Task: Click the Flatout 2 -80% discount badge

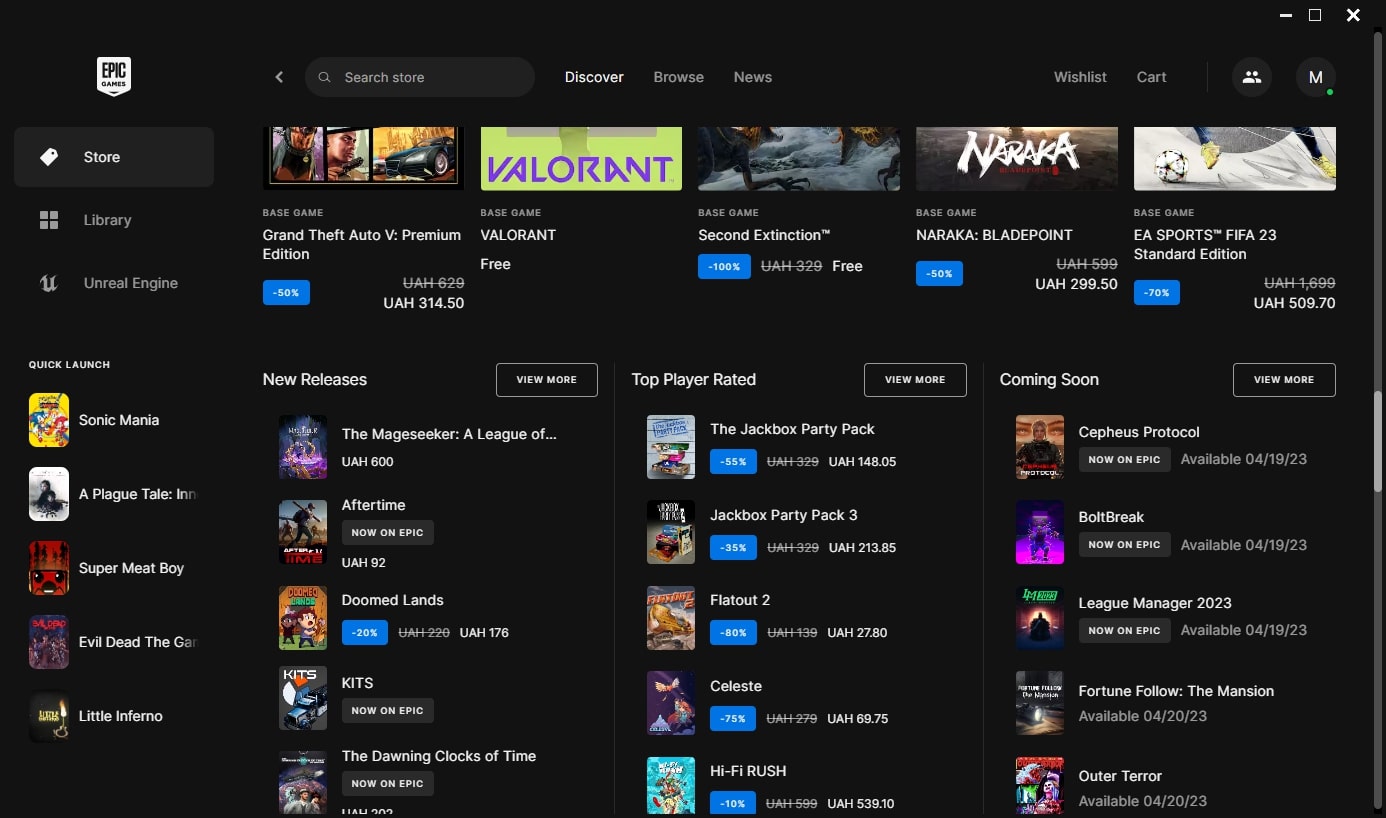Action: (x=733, y=633)
